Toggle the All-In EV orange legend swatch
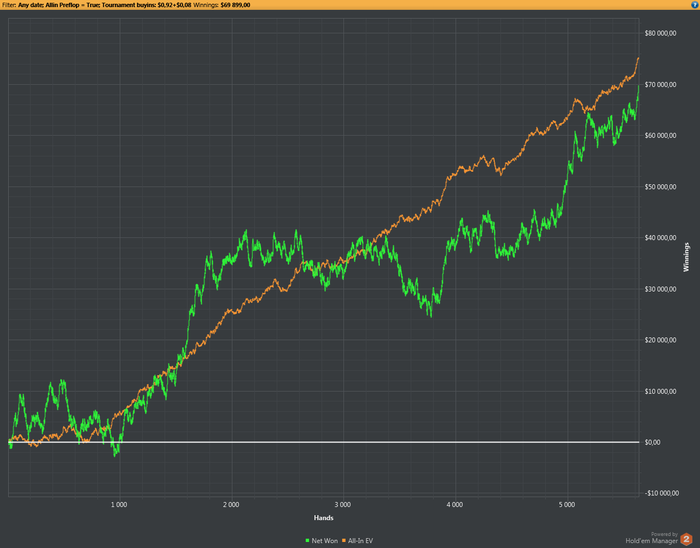This screenshot has width=700, height=548. click(344, 540)
